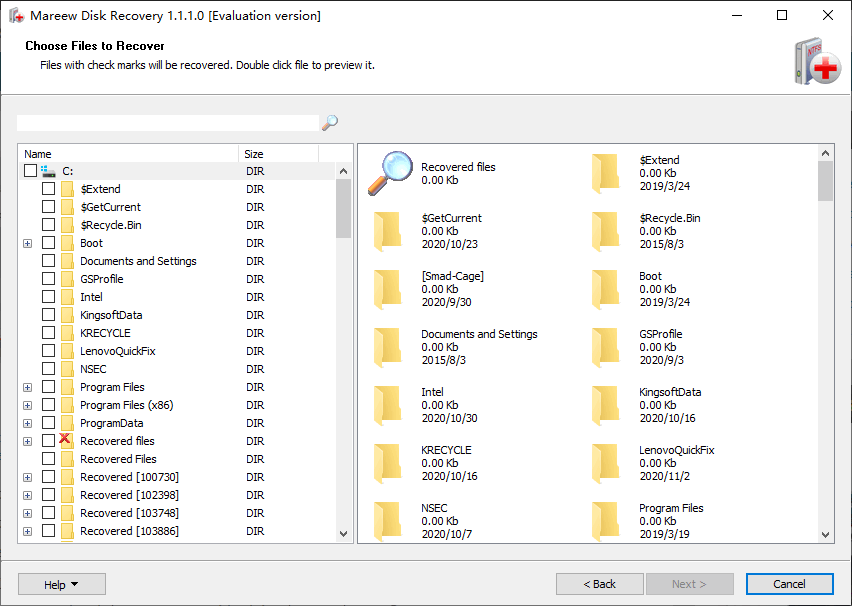Select the Program Files (x86) row label

pos(127,405)
